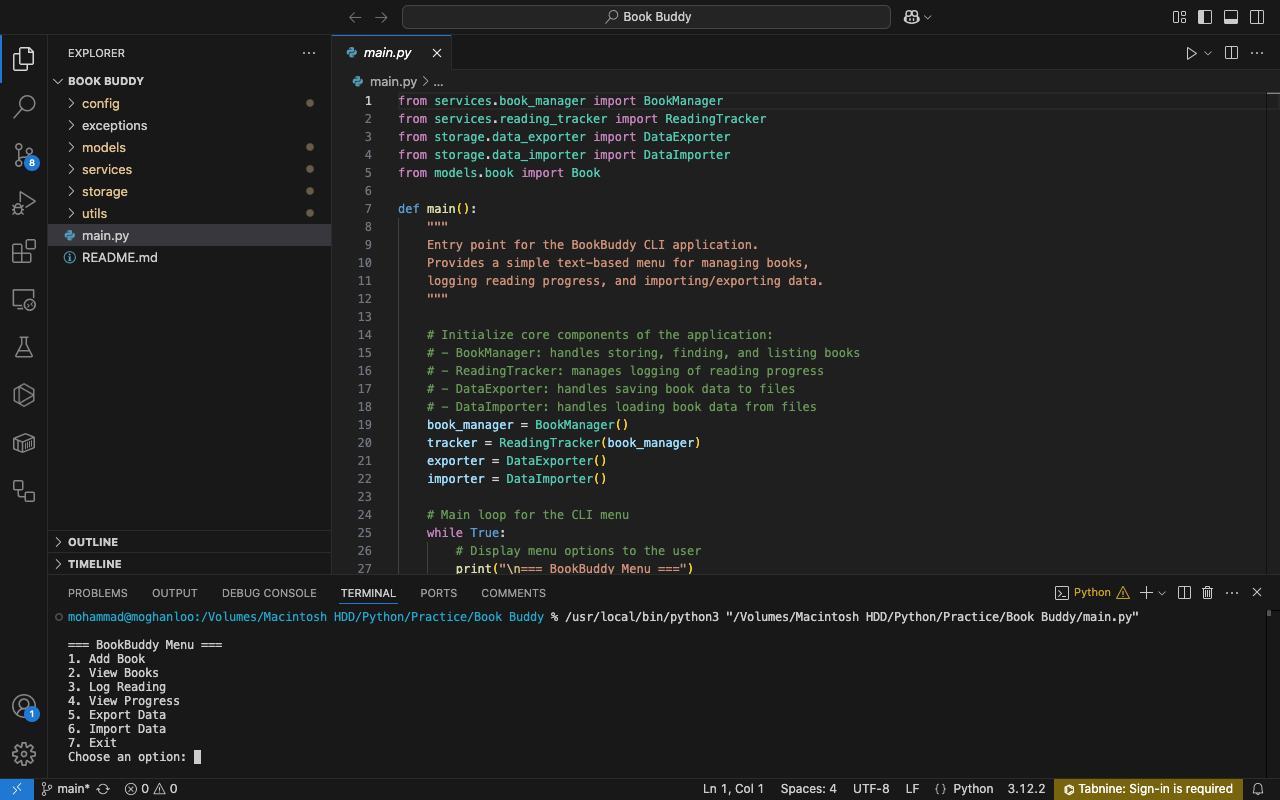Click the Split Editor Right icon
The width and height of the screenshot is (1280, 800).
point(1231,53)
